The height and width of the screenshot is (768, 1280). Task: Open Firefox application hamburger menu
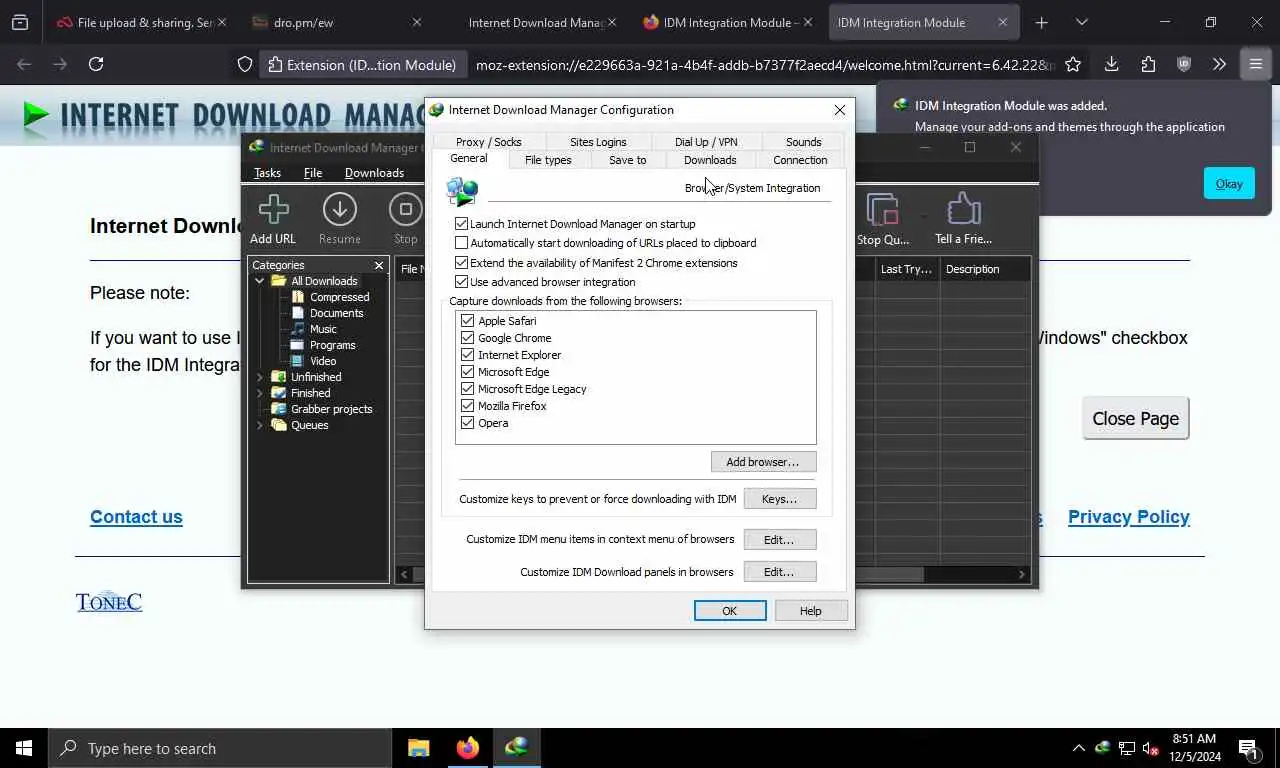coord(1255,64)
